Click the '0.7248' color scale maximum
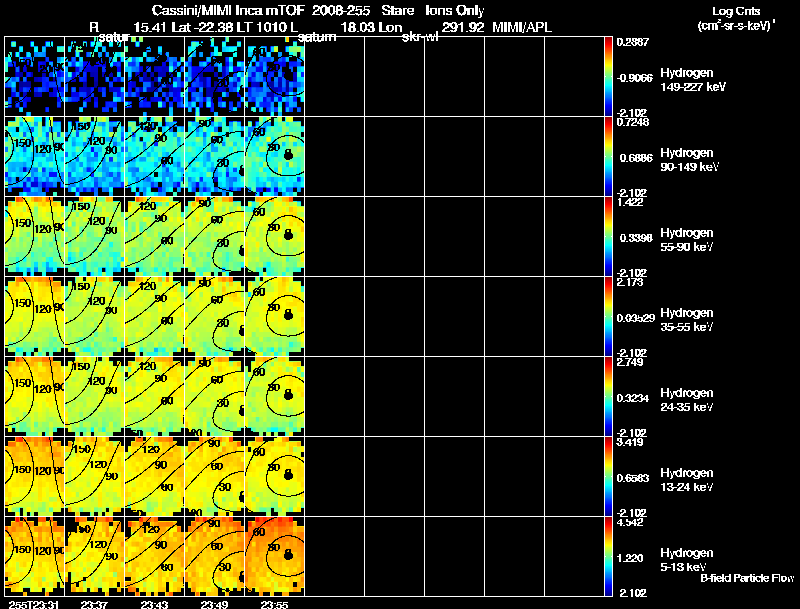This screenshot has height=609, width=800. coord(633,122)
